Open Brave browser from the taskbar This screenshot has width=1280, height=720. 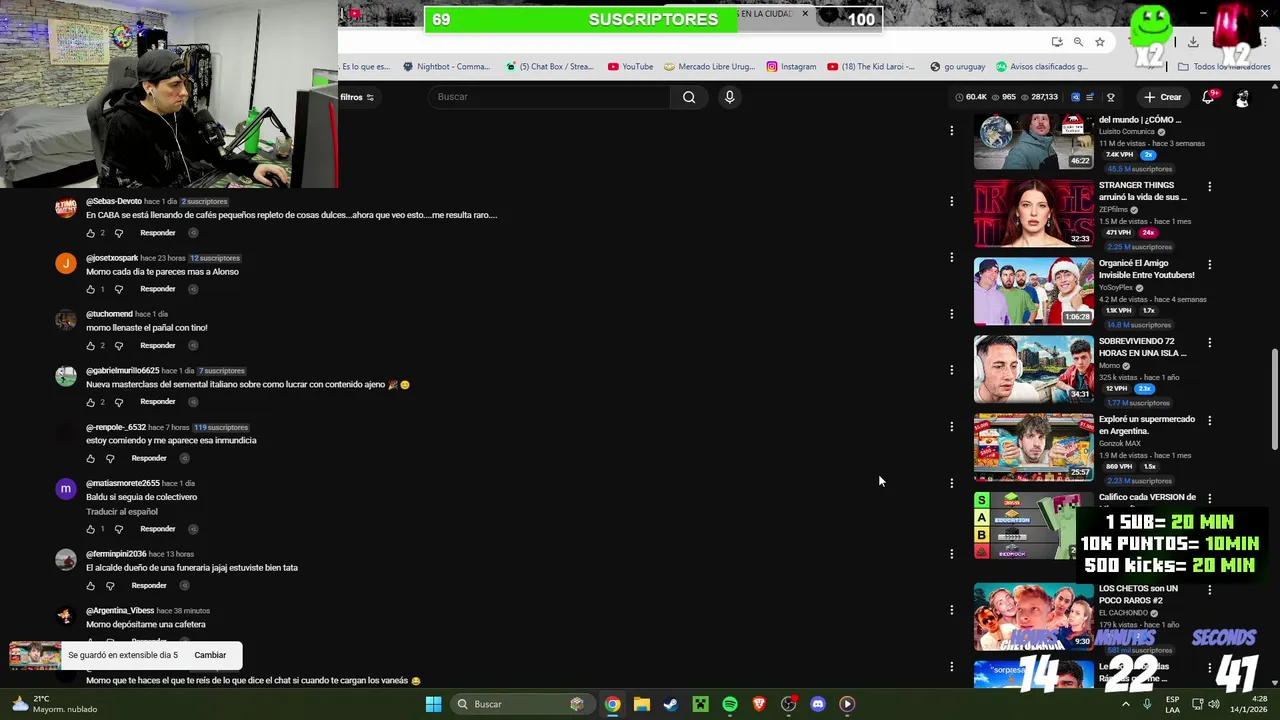[759, 704]
